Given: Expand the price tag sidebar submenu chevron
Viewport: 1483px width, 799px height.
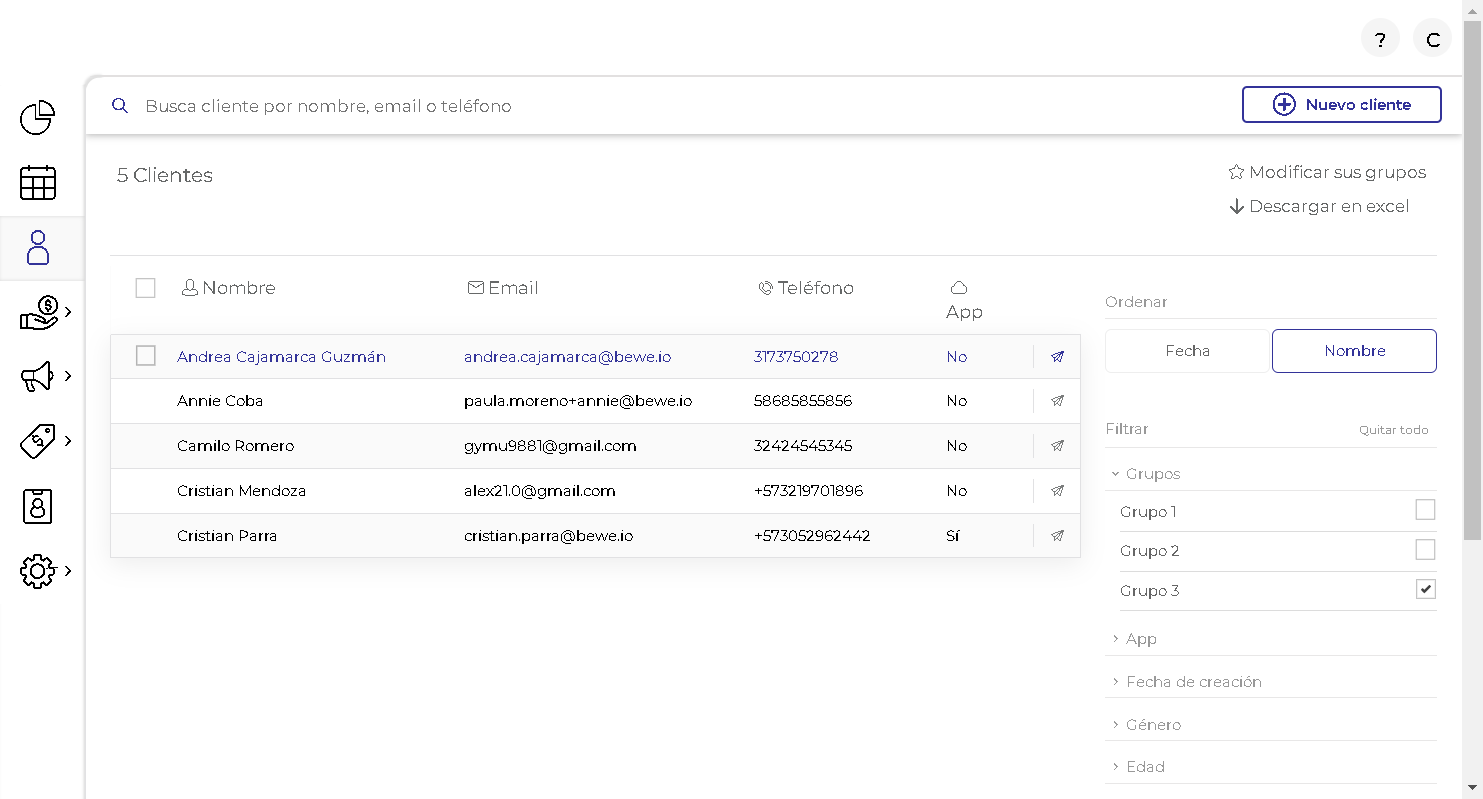Looking at the screenshot, I should pyautogui.click(x=68, y=440).
